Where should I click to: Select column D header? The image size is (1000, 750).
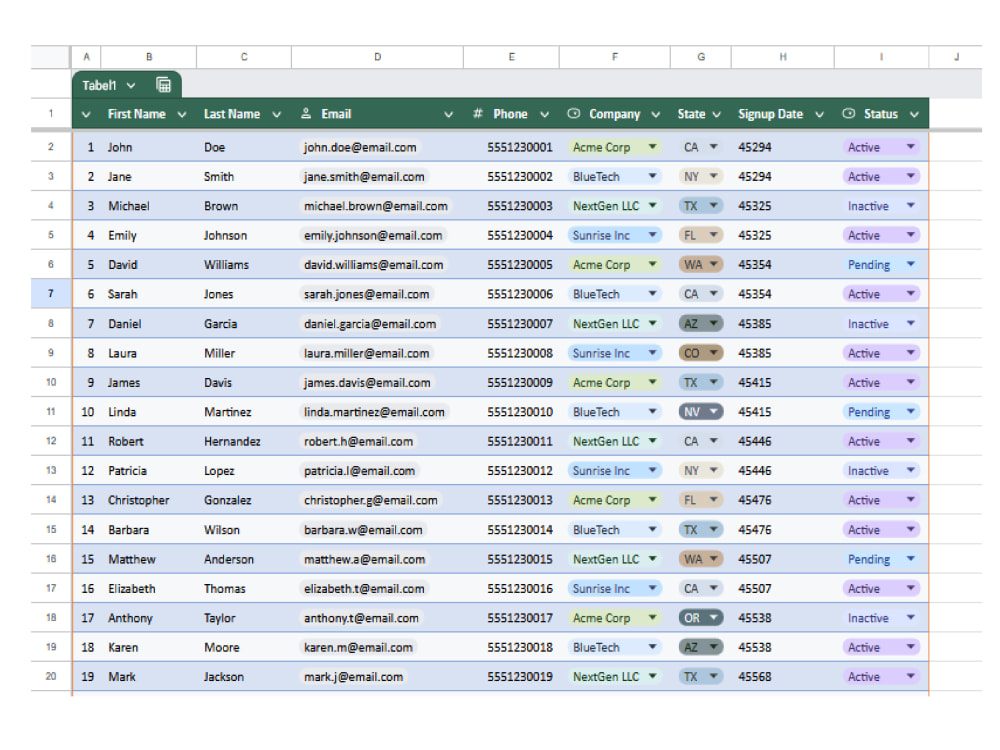378,57
